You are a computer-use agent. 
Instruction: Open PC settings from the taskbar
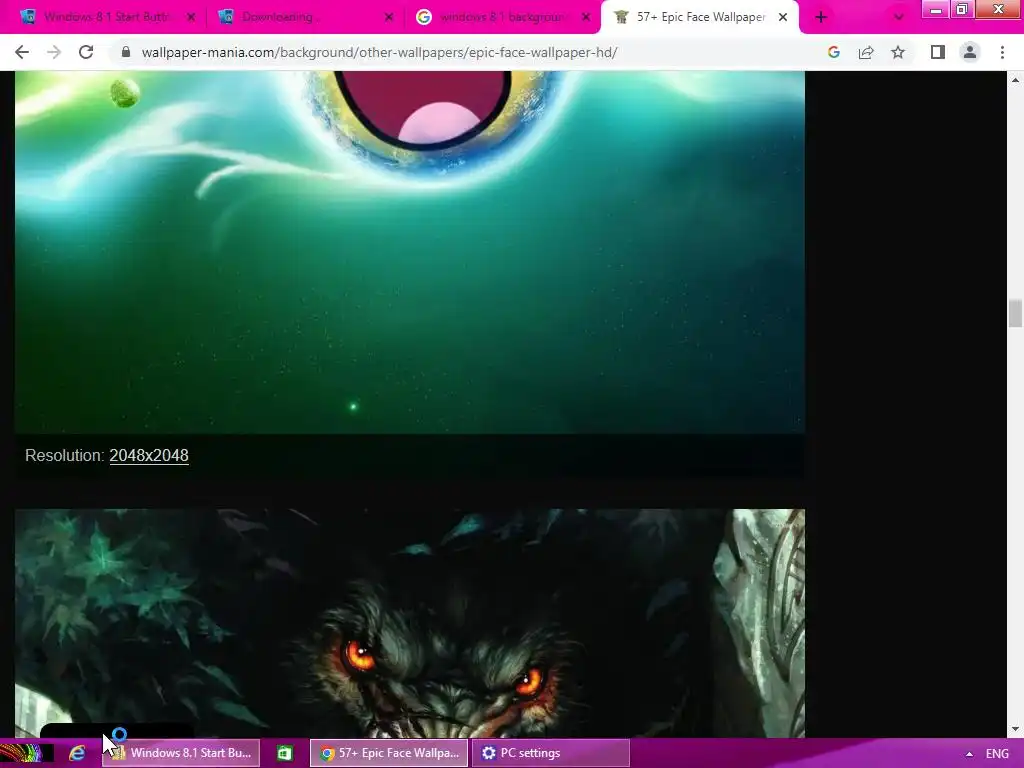[550, 753]
